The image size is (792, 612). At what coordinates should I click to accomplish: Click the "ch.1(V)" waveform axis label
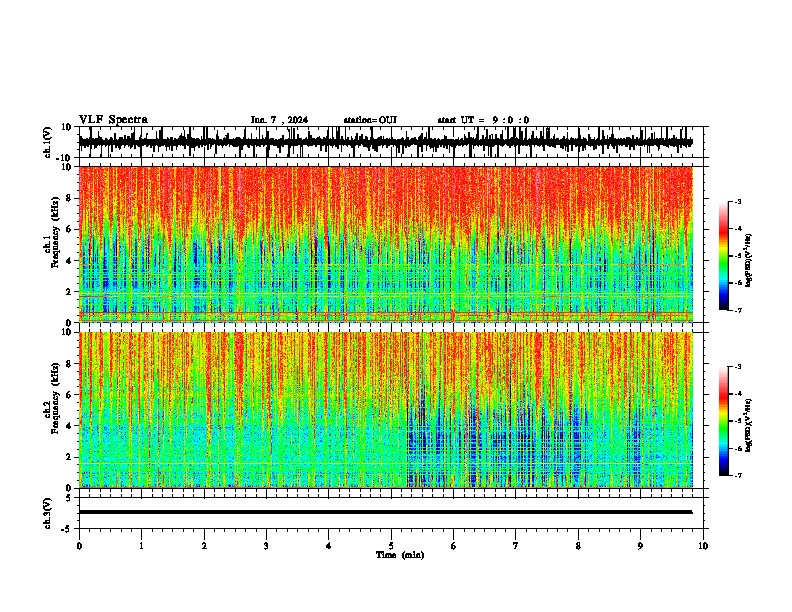[x=48, y=142]
